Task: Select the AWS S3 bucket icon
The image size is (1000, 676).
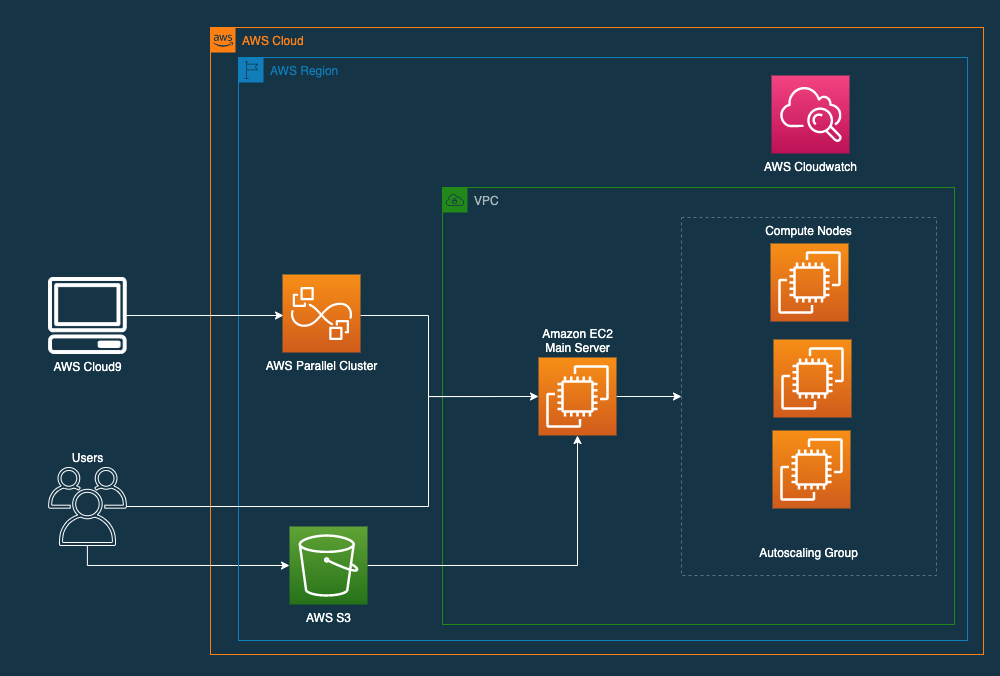Action: pyautogui.click(x=328, y=565)
